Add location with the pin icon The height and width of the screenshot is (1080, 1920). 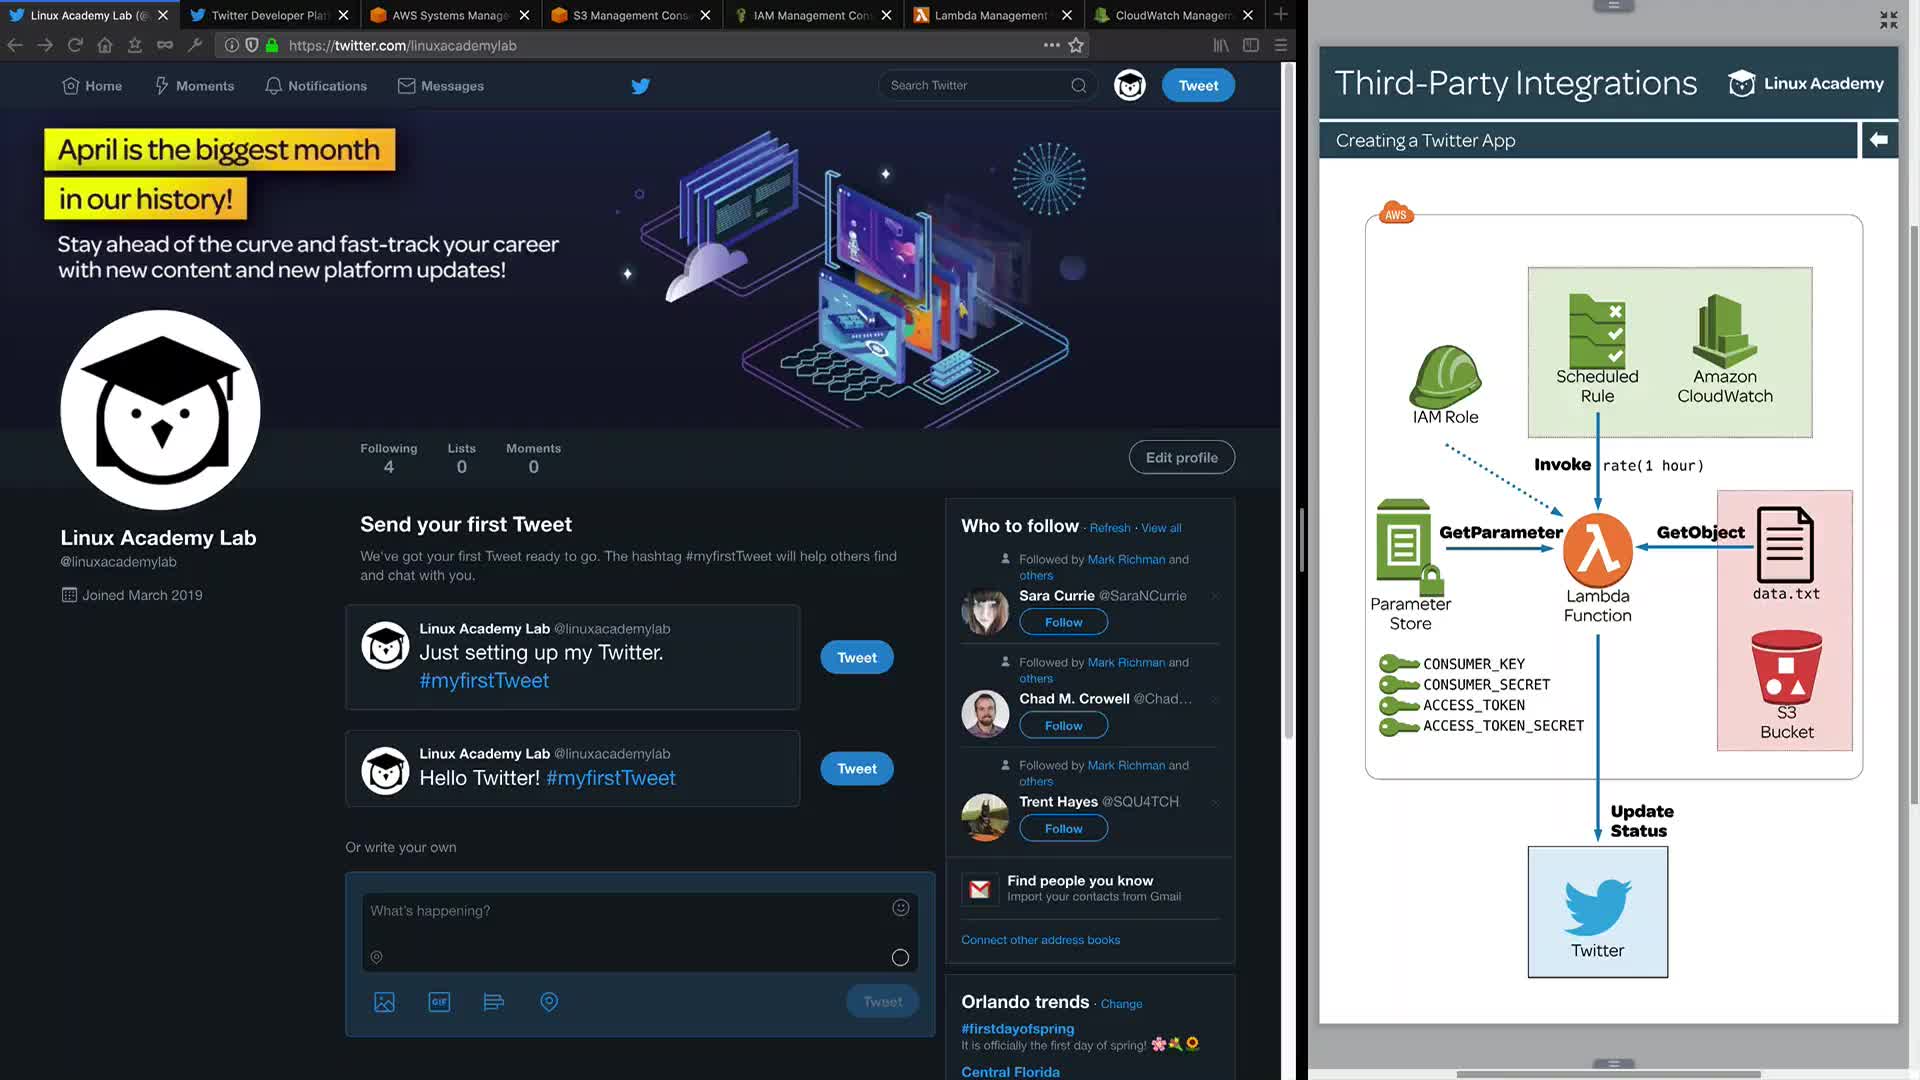click(549, 1002)
